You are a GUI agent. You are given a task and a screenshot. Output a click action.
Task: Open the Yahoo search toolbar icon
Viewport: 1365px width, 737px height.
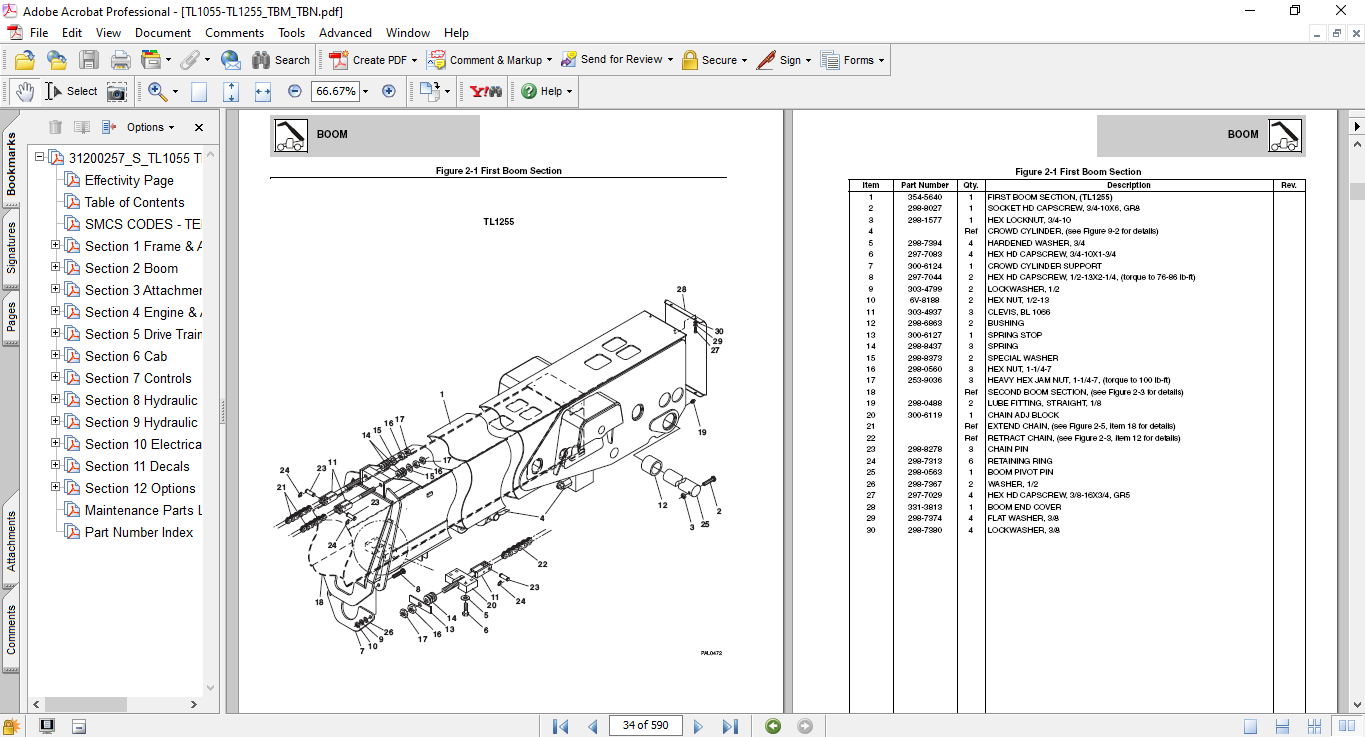(x=486, y=91)
